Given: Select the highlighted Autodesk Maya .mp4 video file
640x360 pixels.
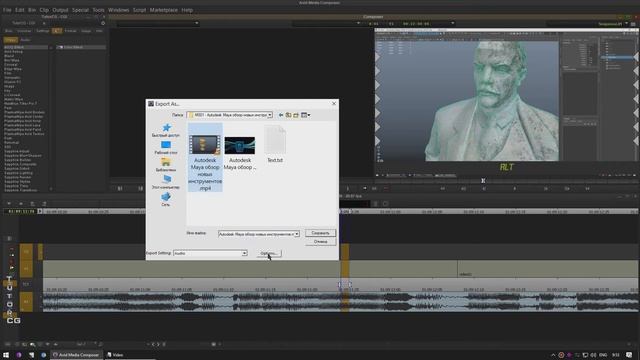Looking at the screenshot, I should tap(205, 158).
